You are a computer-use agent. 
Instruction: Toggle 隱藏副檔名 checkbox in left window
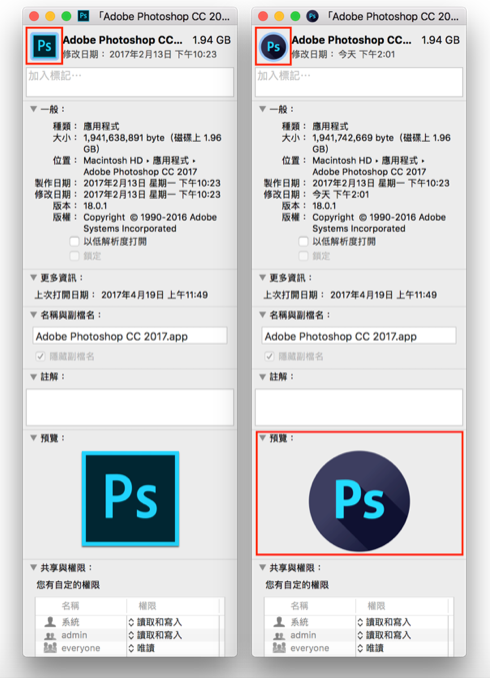point(40,356)
